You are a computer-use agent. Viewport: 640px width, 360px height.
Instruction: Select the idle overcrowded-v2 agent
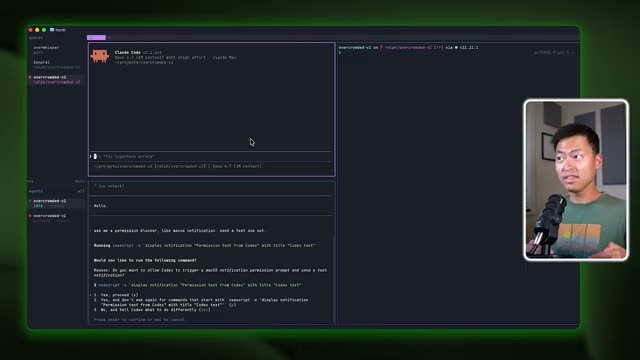tap(56, 203)
